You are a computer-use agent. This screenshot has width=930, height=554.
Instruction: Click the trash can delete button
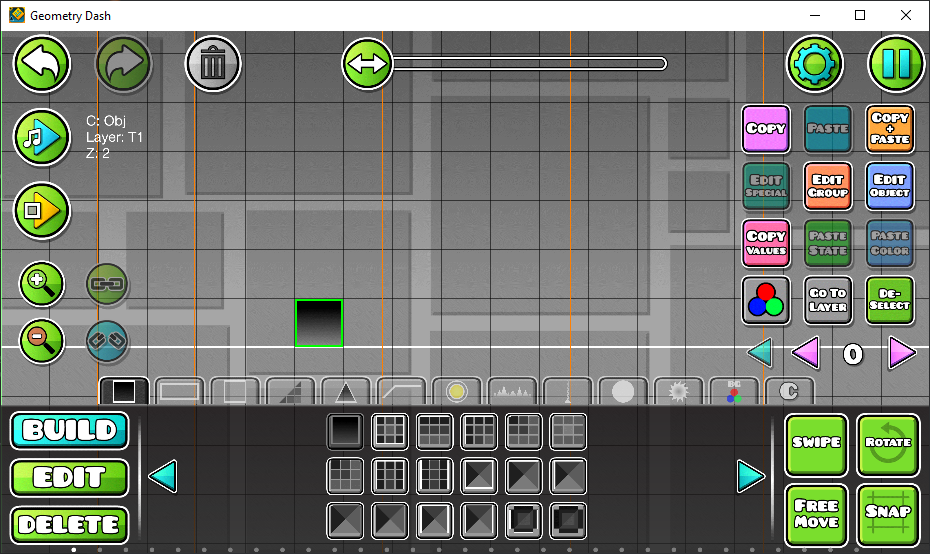click(x=213, y=63)
